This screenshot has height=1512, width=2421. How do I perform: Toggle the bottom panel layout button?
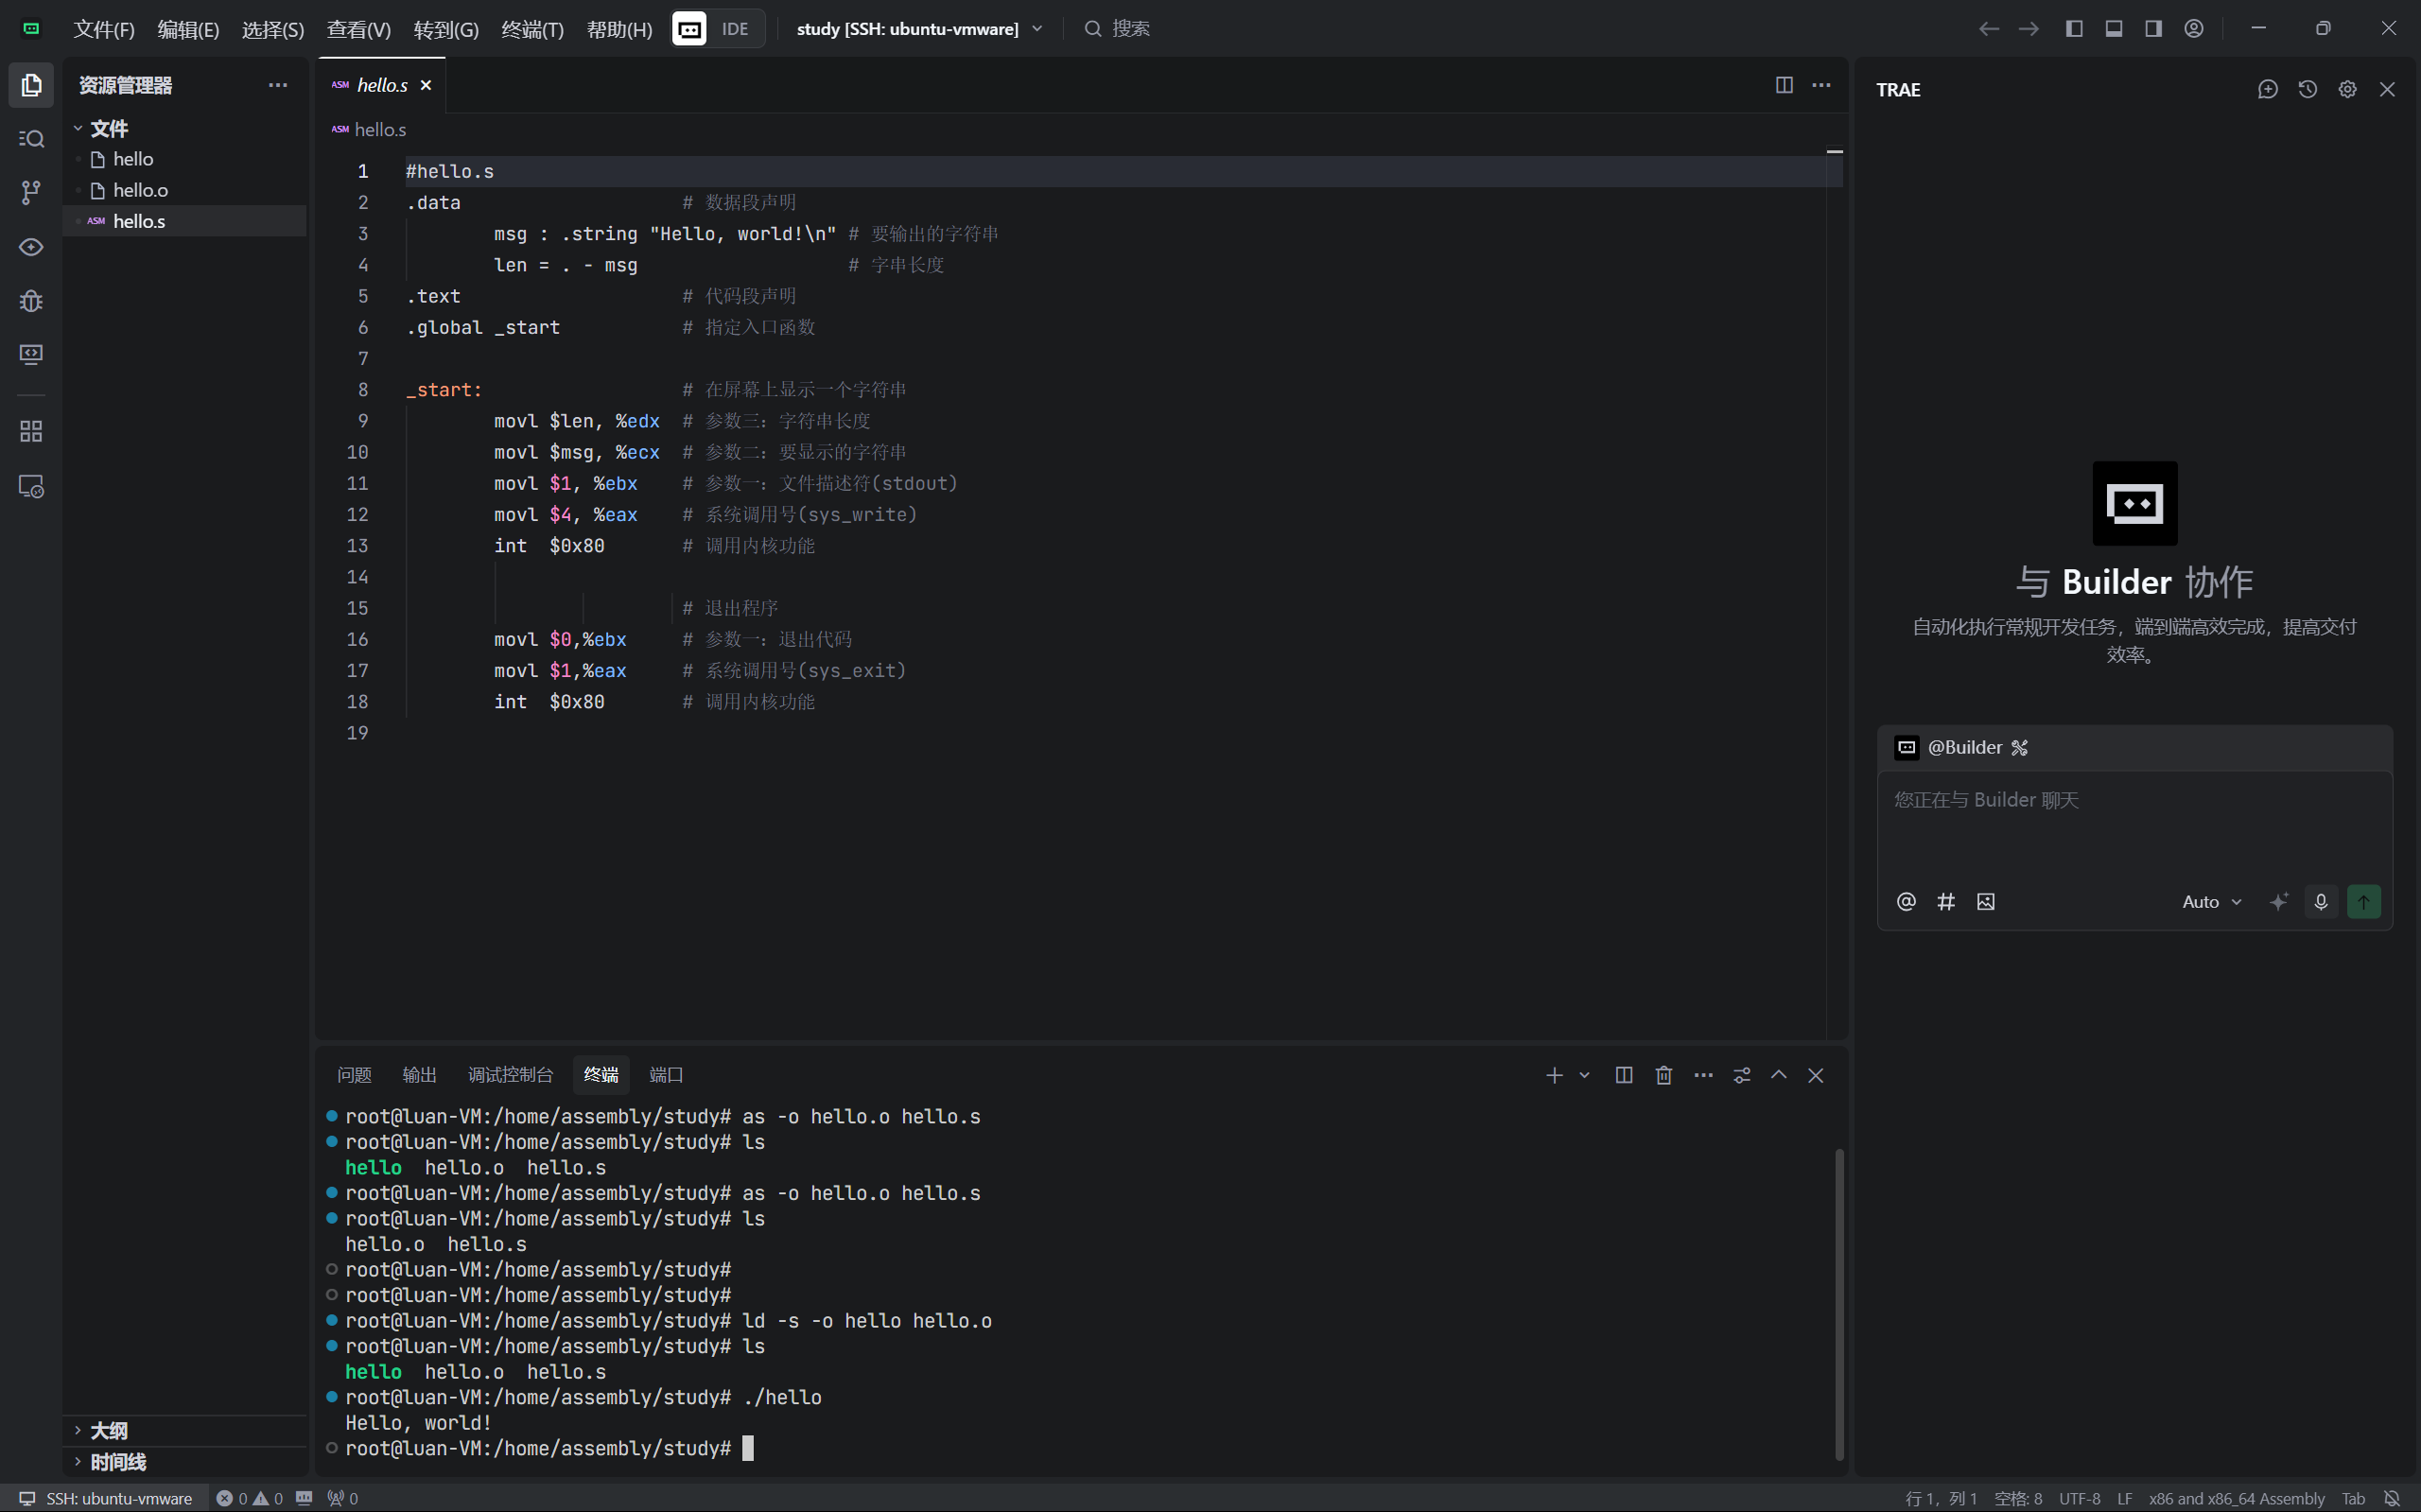point(2113,28)
